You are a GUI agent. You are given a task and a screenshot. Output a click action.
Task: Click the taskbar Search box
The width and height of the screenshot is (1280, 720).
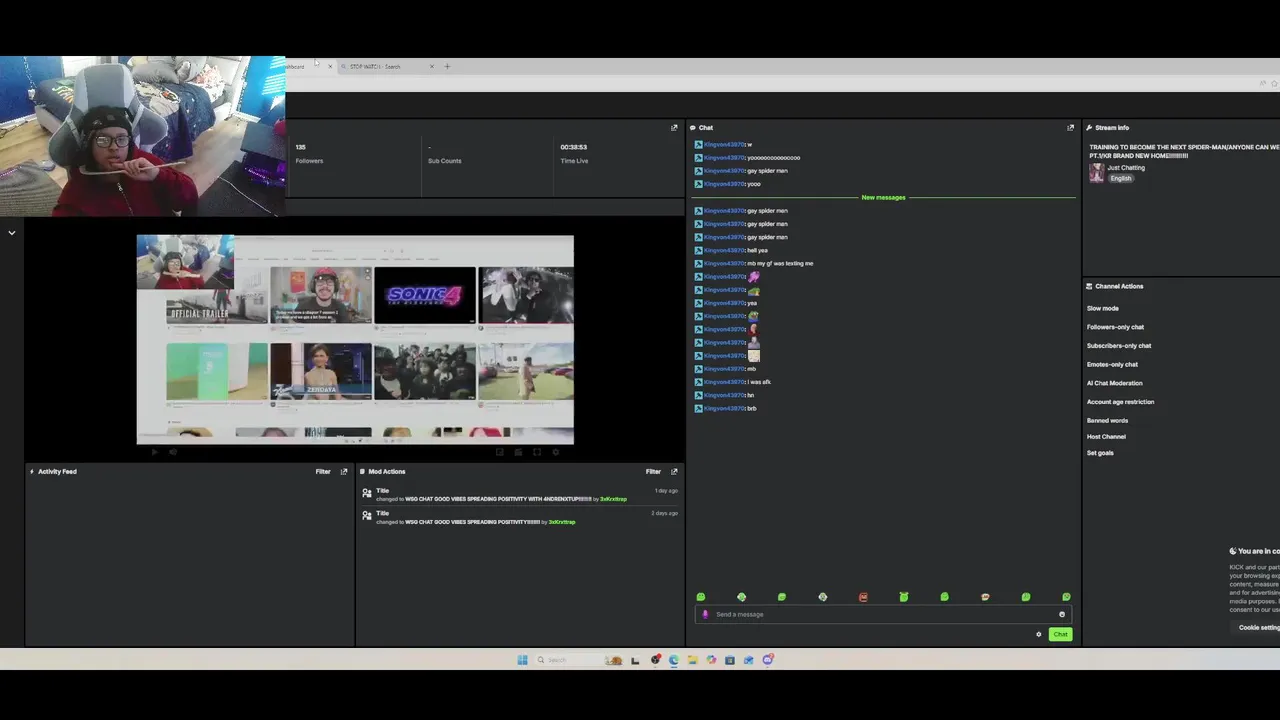[x=570, y=660]
